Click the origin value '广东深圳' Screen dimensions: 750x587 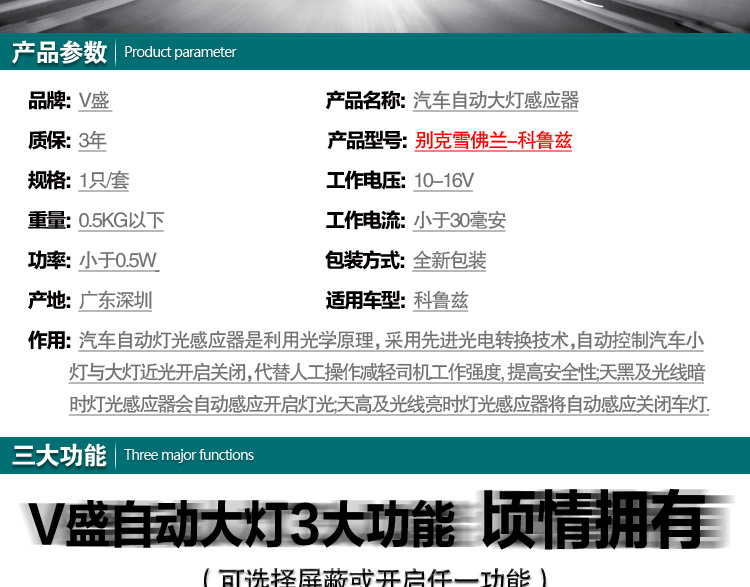(x=115, y=301)
